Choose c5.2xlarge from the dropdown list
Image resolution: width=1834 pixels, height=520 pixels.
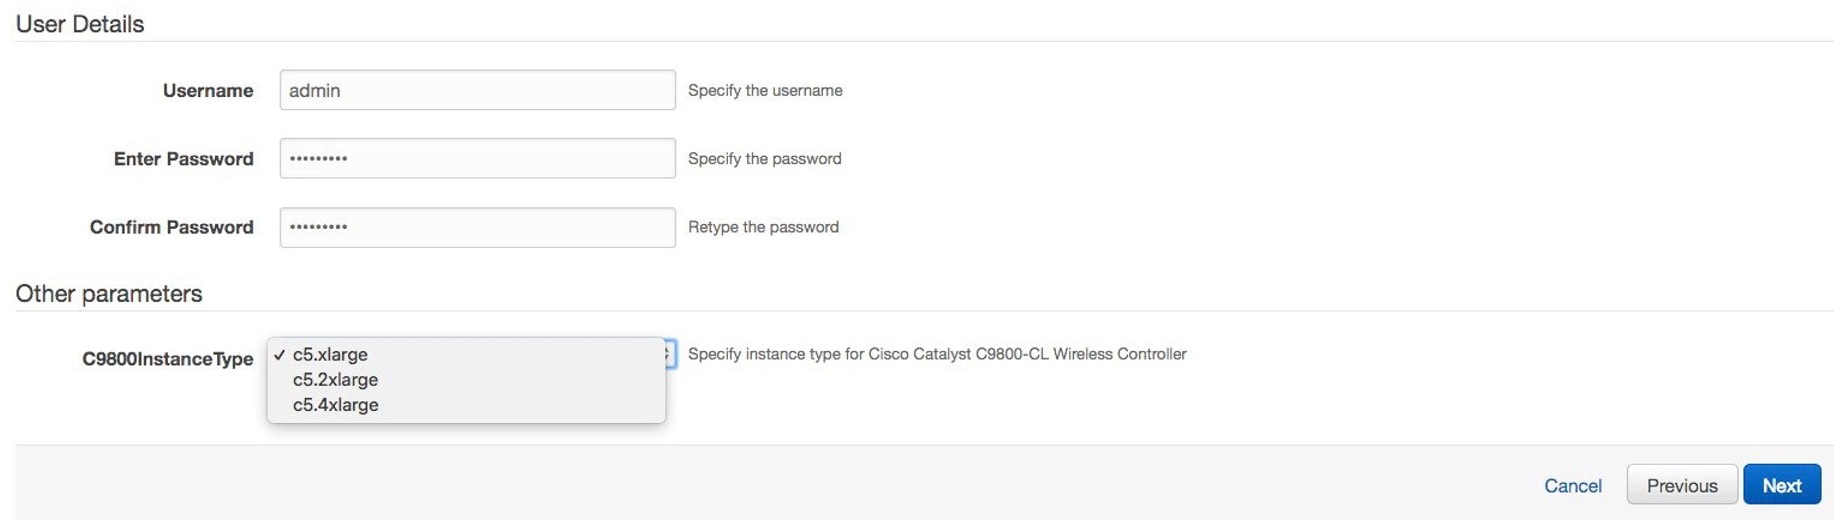pyautogui.click(x=335, y=379)
